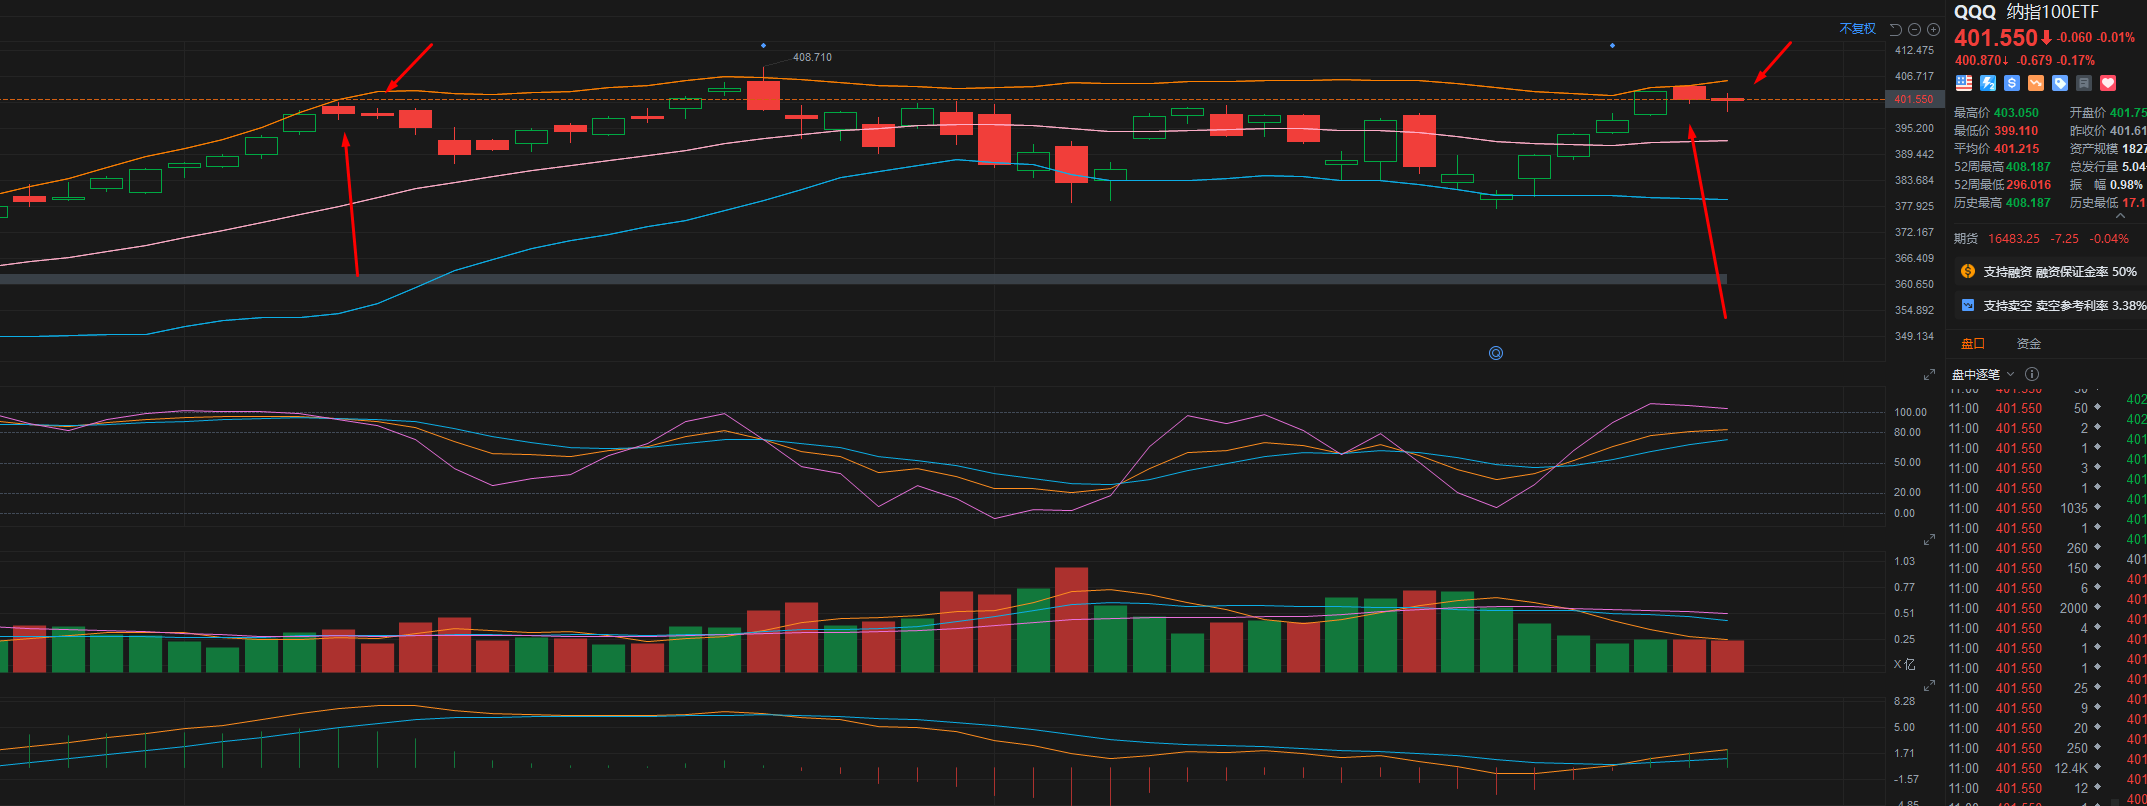Click the 最高价 403.050 value
The width and height of the screenshot is (2147, 806).
(2016, 113)
